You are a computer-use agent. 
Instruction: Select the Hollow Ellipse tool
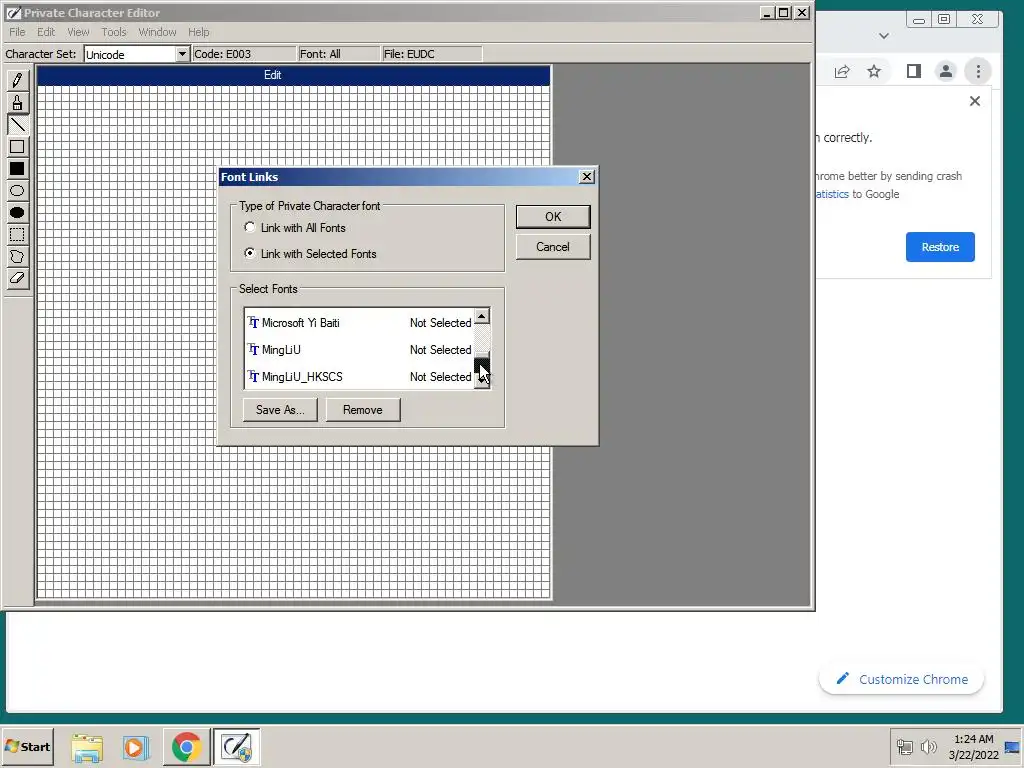click(x=17, y=191)
